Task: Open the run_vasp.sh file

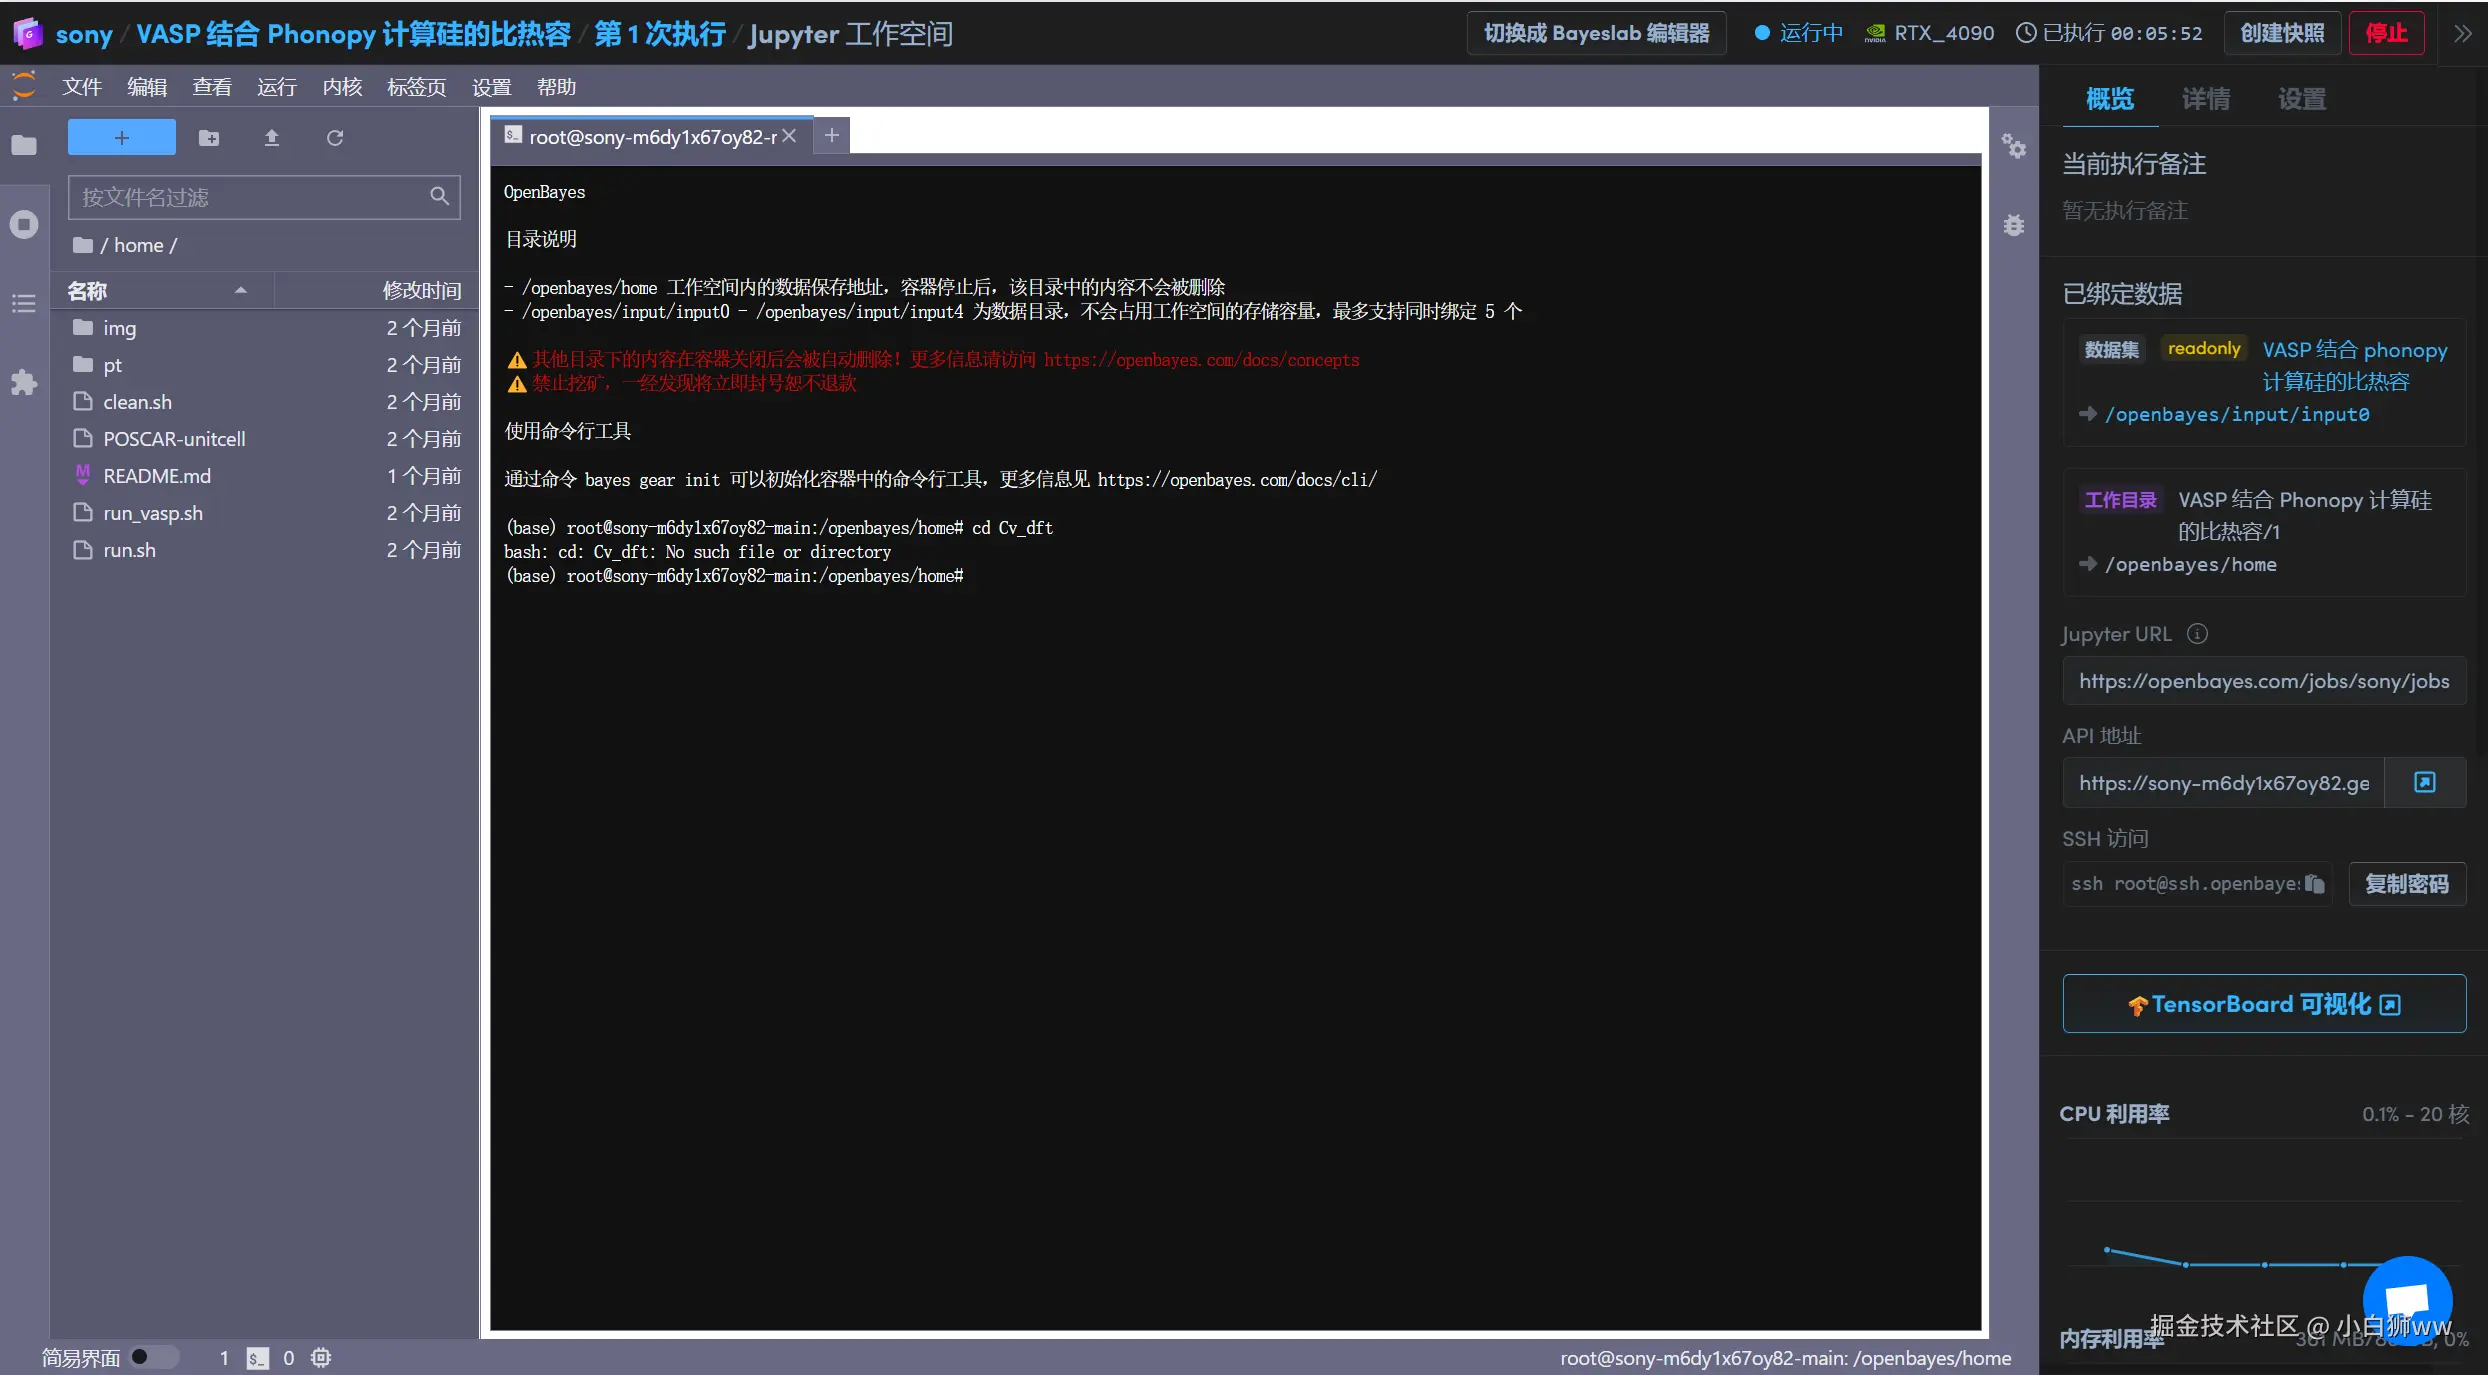Action: pyautogui.click(x=153, y=513)
